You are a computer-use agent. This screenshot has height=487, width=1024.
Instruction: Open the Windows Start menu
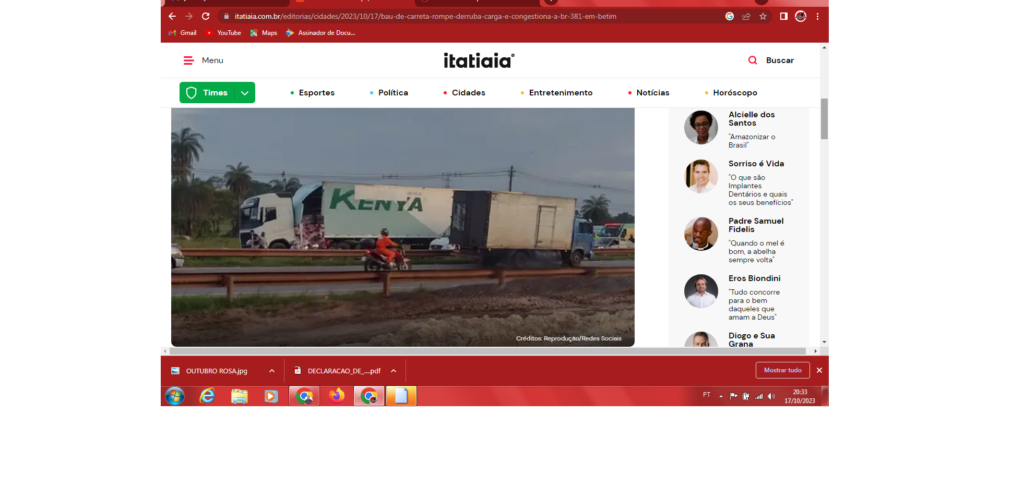coord(175,396)
